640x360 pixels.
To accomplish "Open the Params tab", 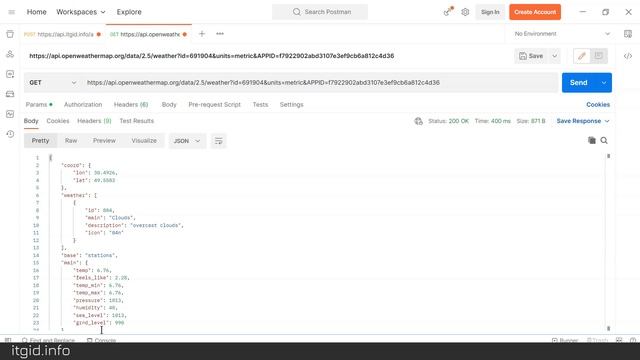I will click(39, 104).
